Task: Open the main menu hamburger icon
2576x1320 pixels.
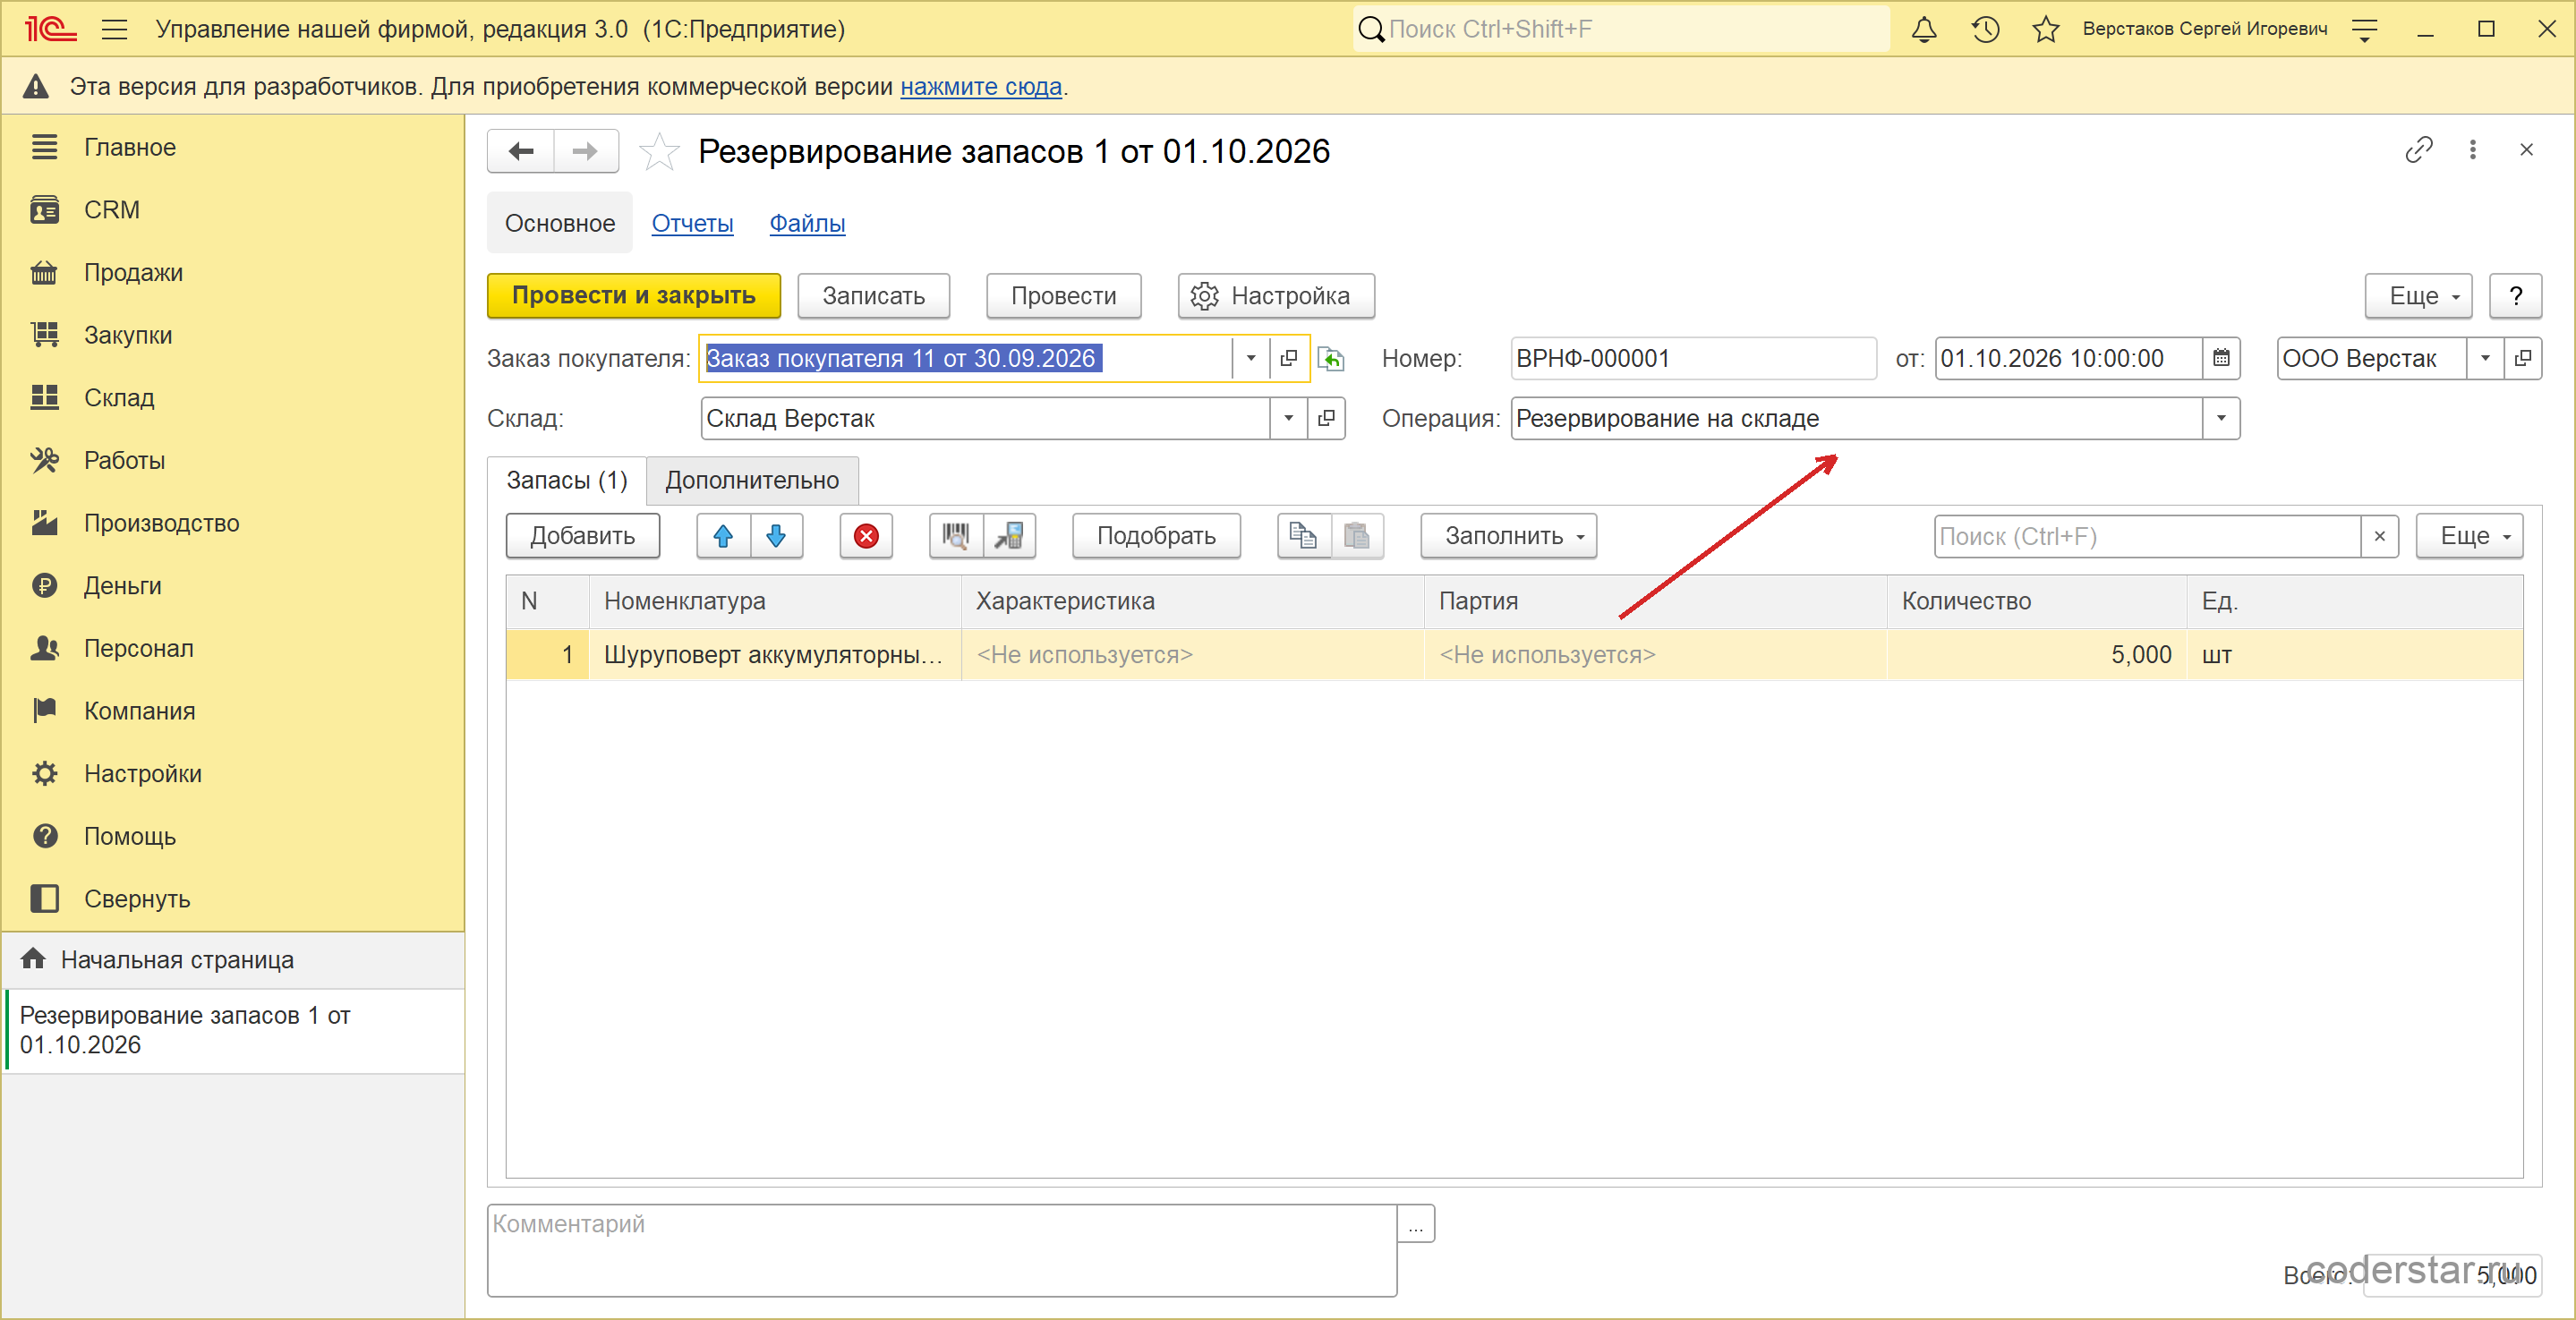Action: pos(114,29)
